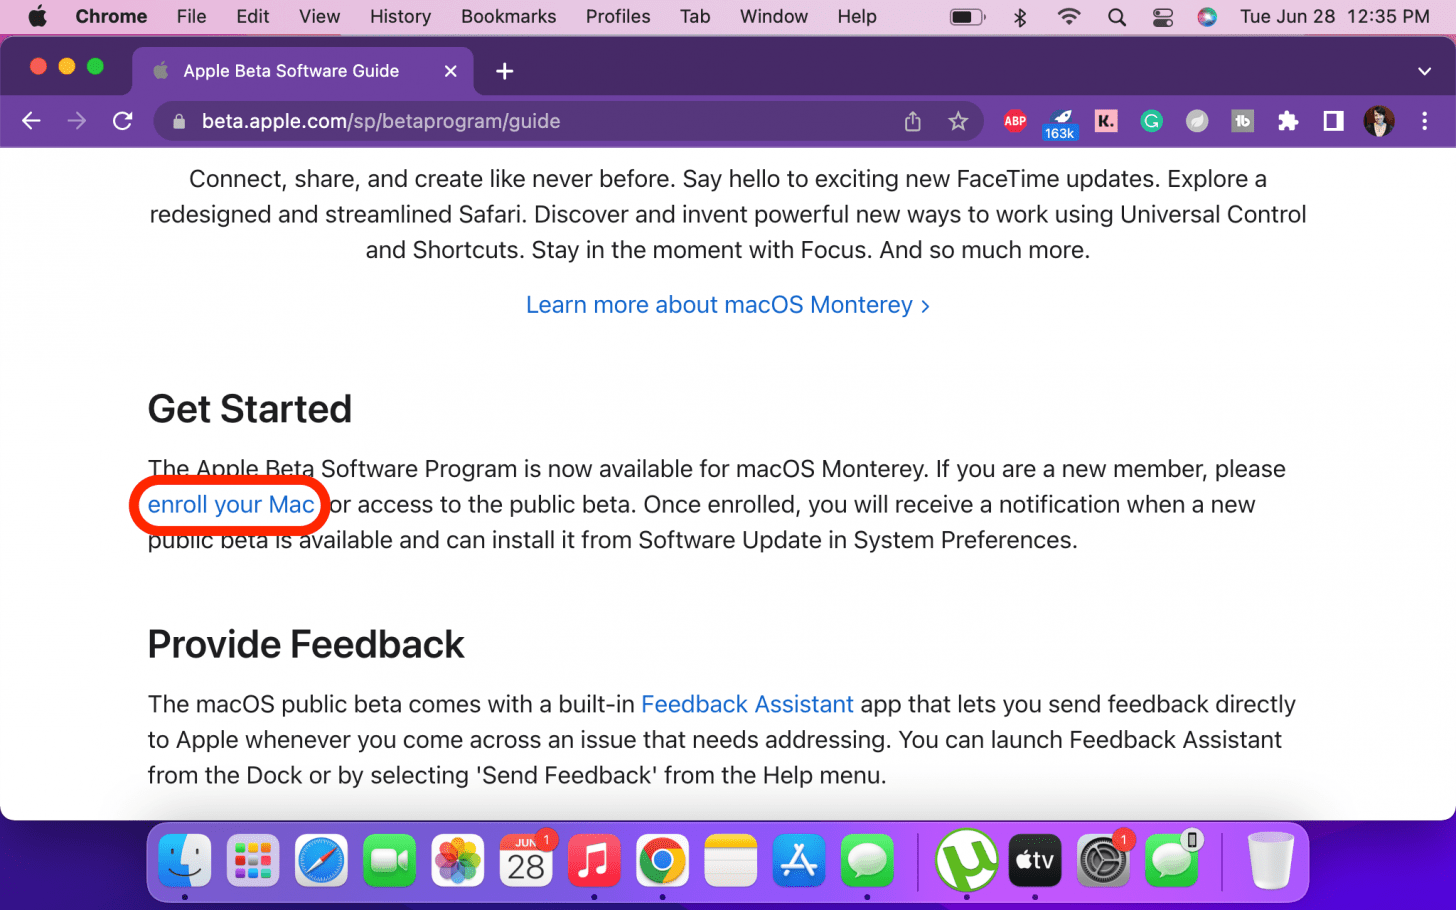Open the Apple menu
The height and width of the screenshot is (910, 1456).
(37, 16)
